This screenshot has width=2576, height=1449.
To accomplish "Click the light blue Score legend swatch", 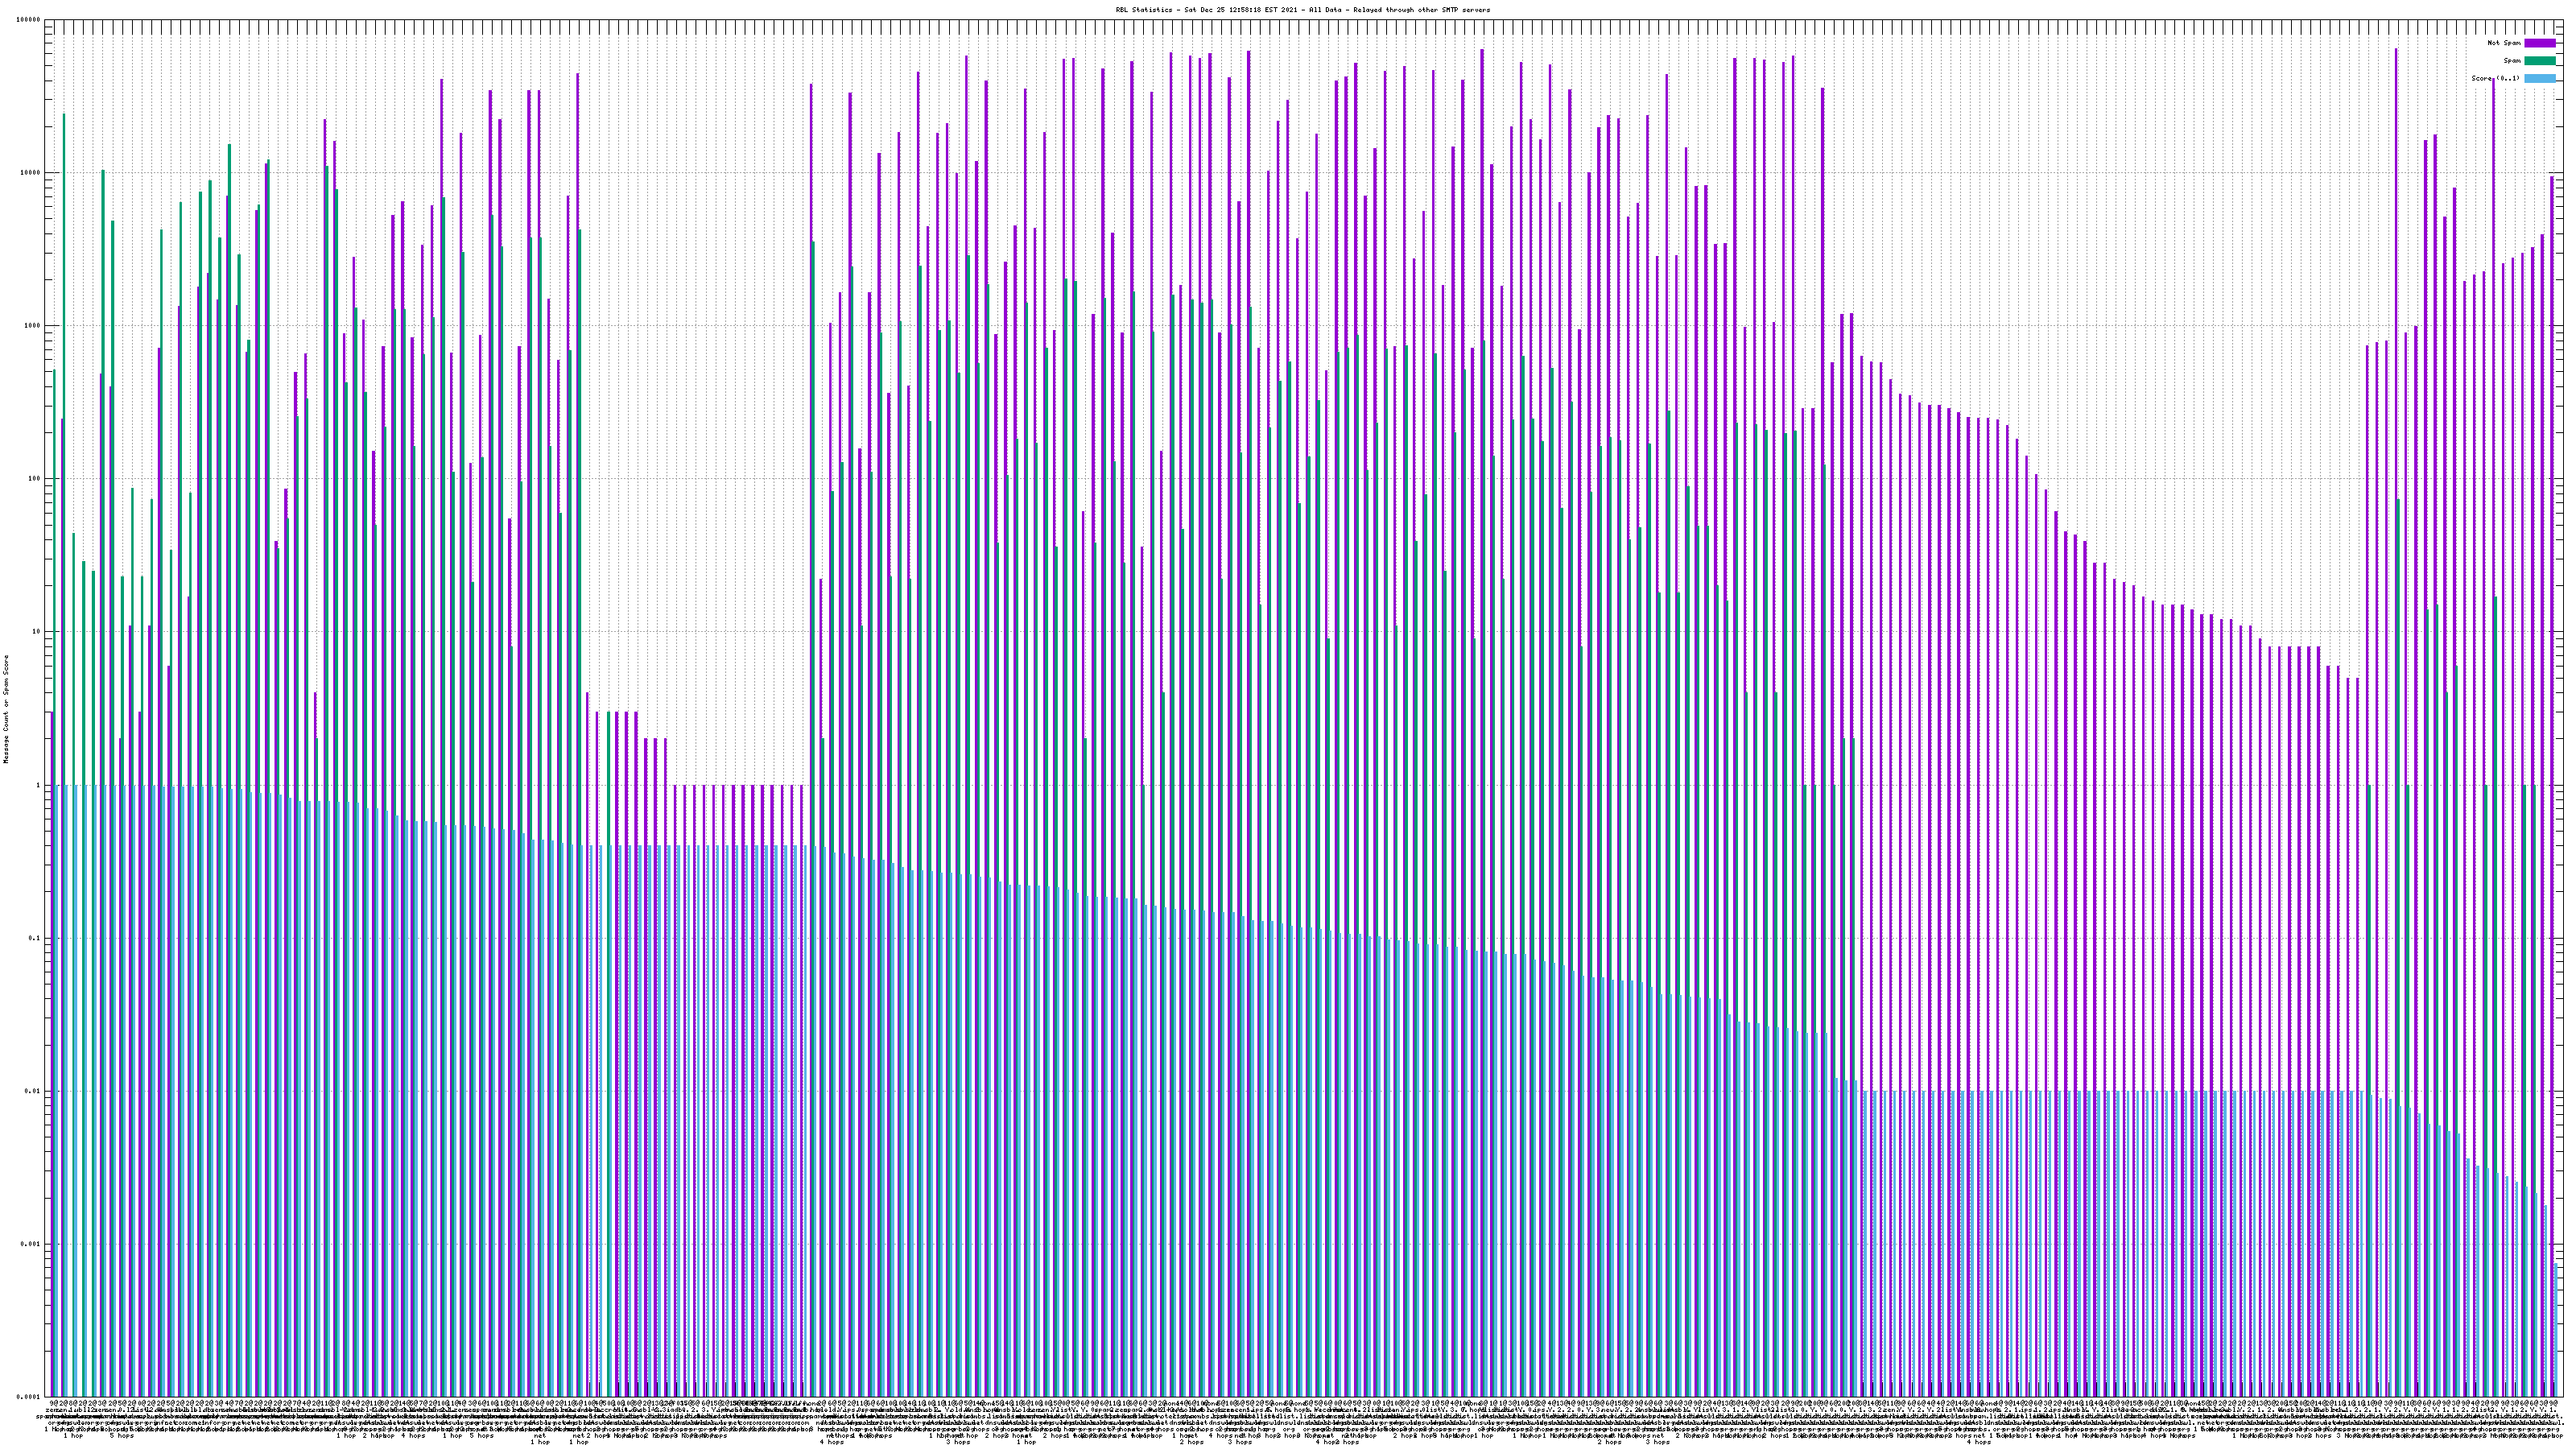I will pyautogui.click(x=2539, y=78).
